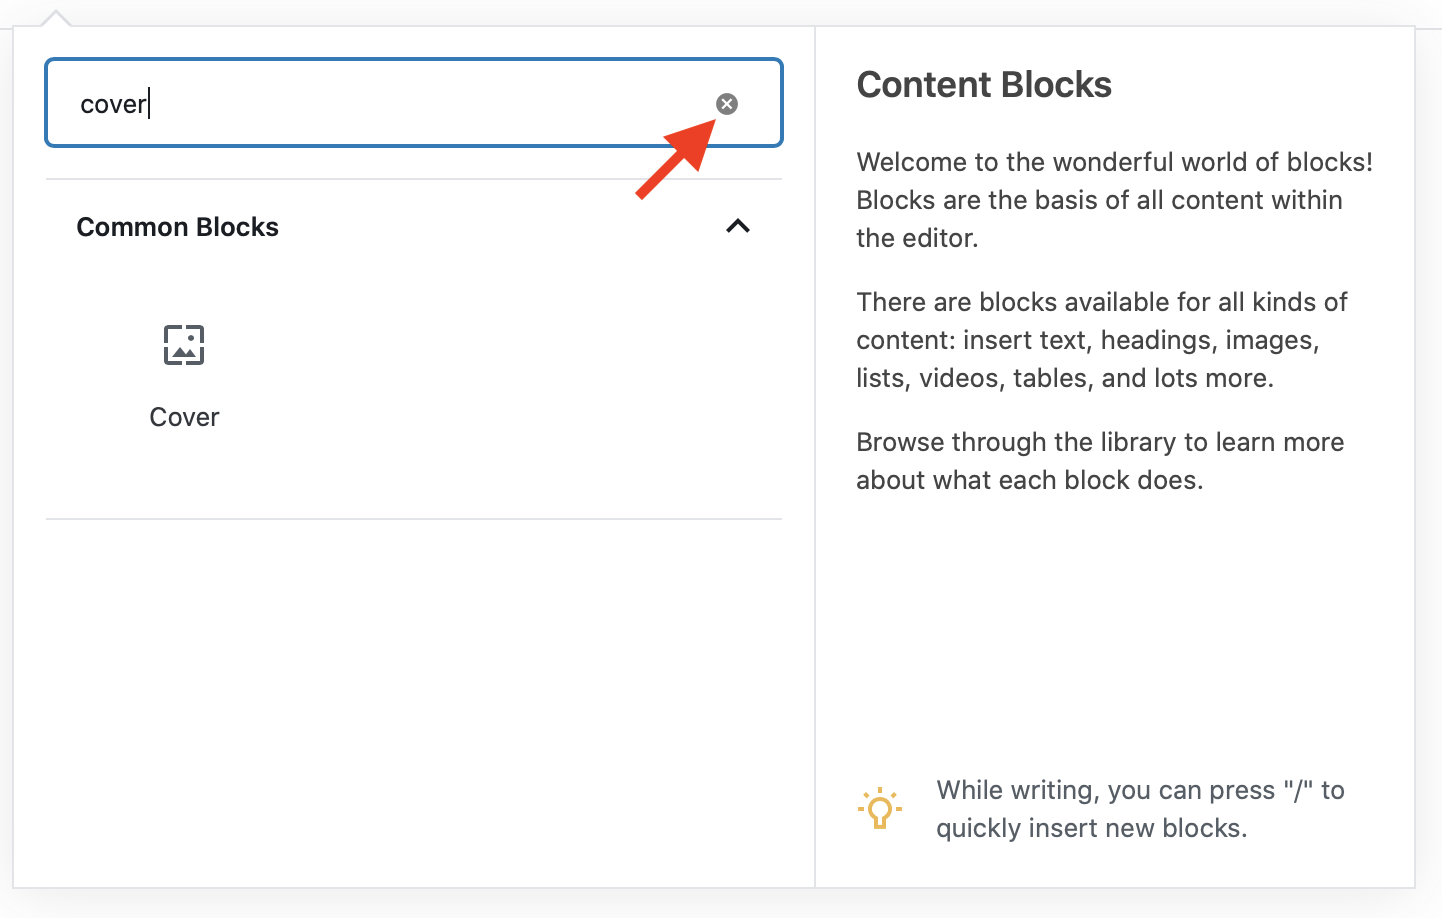Select the Cover label under the block icon
This screenshot has height=918, width=1442.
point(184,417)
